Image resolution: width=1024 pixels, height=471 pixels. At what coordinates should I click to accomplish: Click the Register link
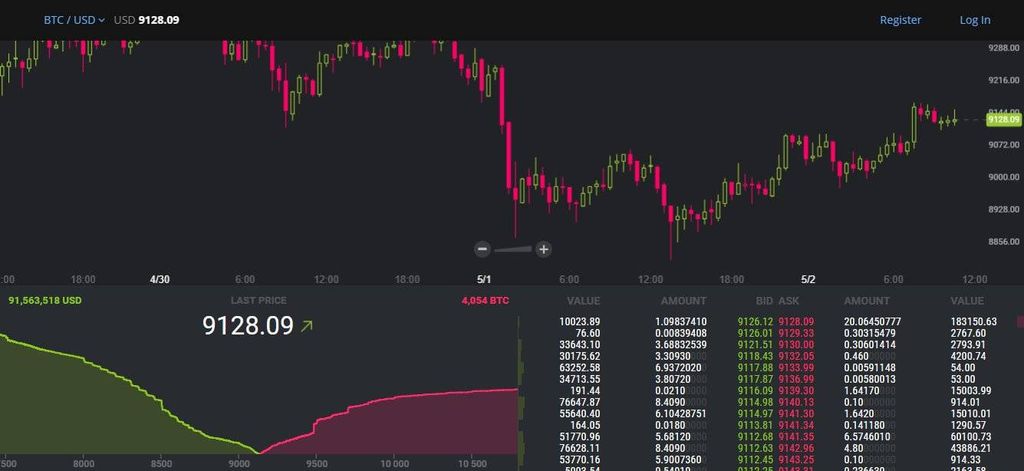901,20
